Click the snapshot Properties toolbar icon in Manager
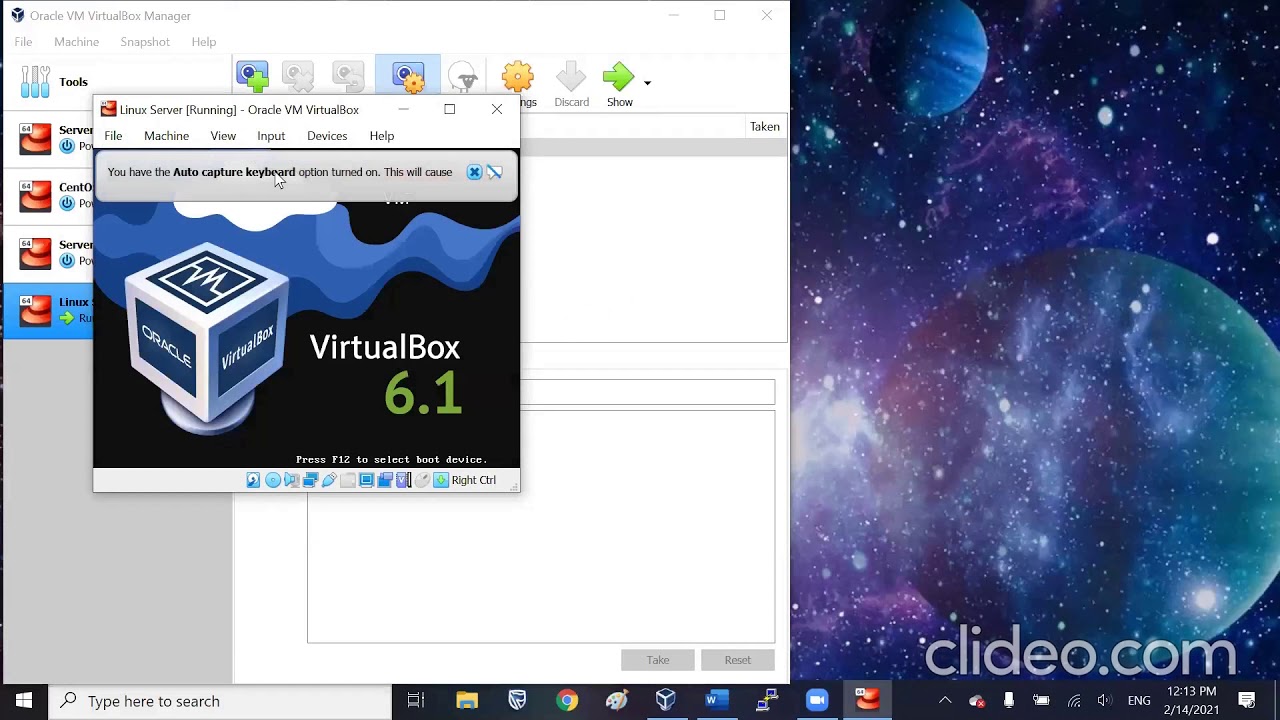Image resolution: width=1280 pixels, height=720 pixels. coord(408,77)
